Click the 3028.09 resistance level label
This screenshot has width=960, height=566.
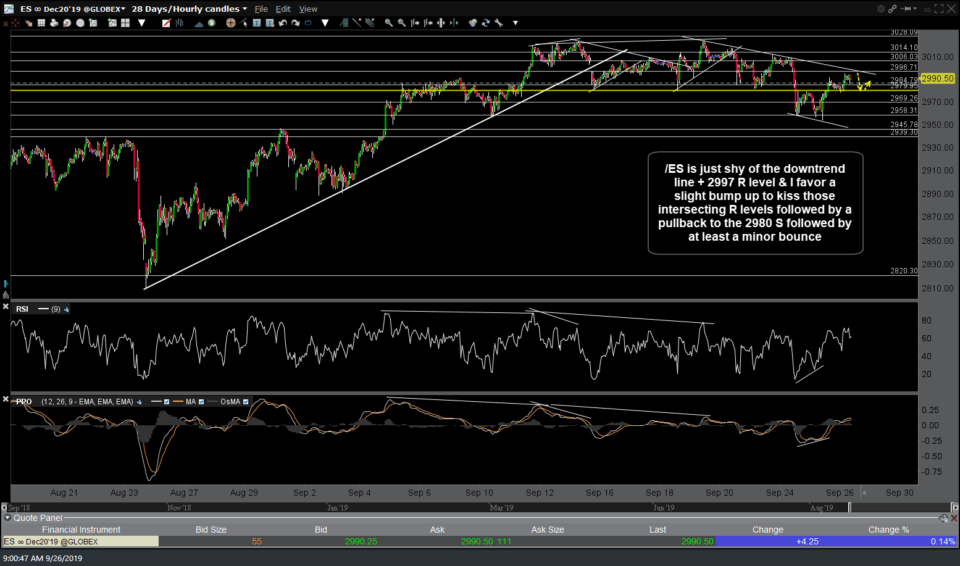[904, 32]
